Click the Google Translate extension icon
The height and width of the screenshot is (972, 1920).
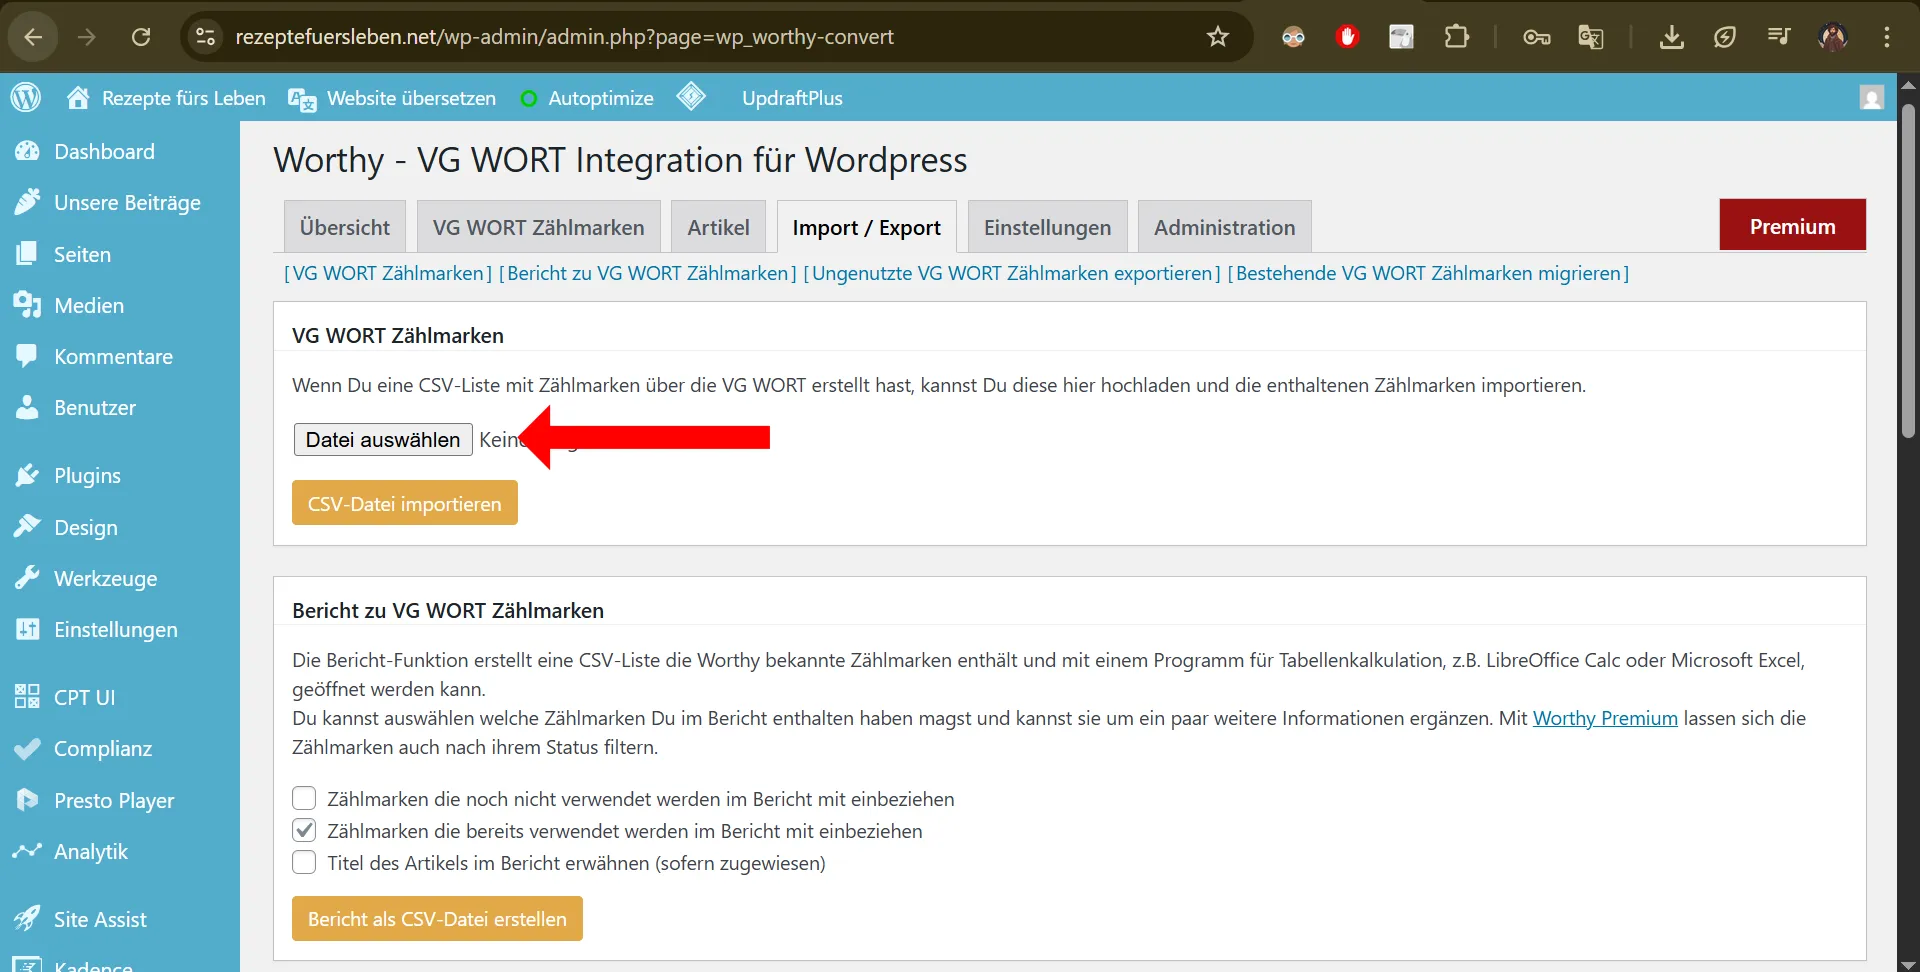point(1590,37)
